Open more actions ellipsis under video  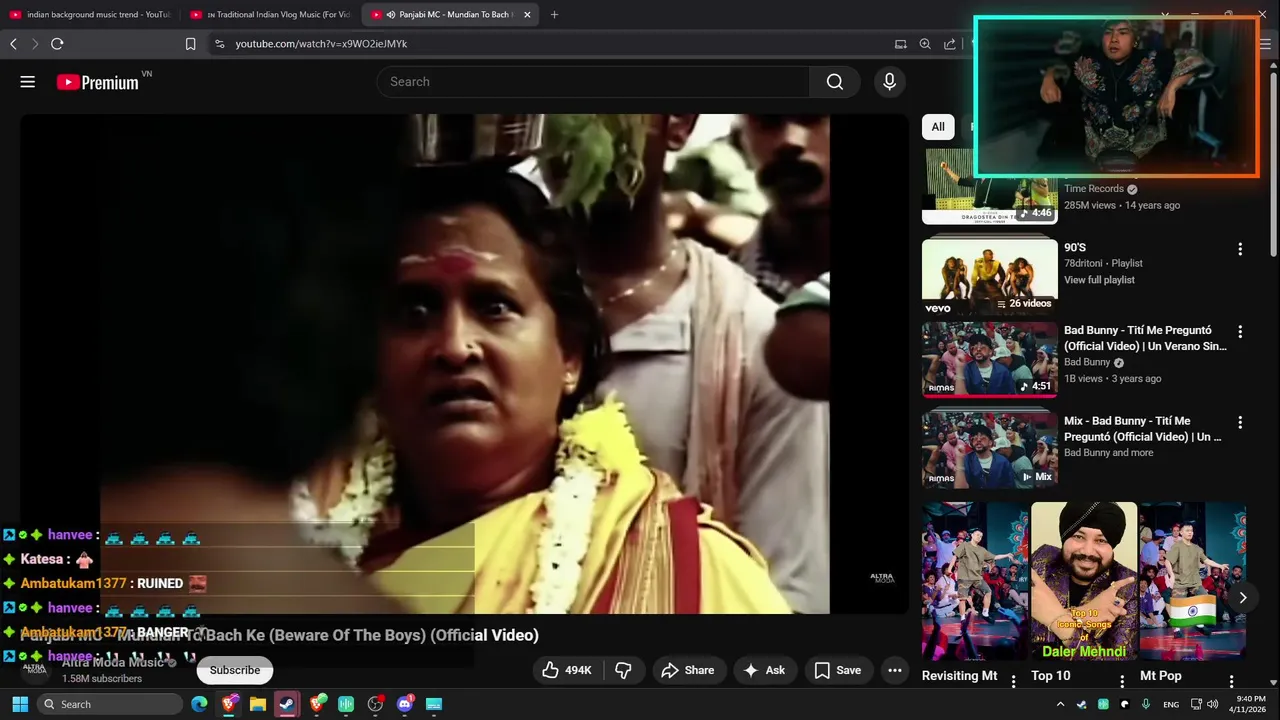pyautogui.click(x=895, y=670)
